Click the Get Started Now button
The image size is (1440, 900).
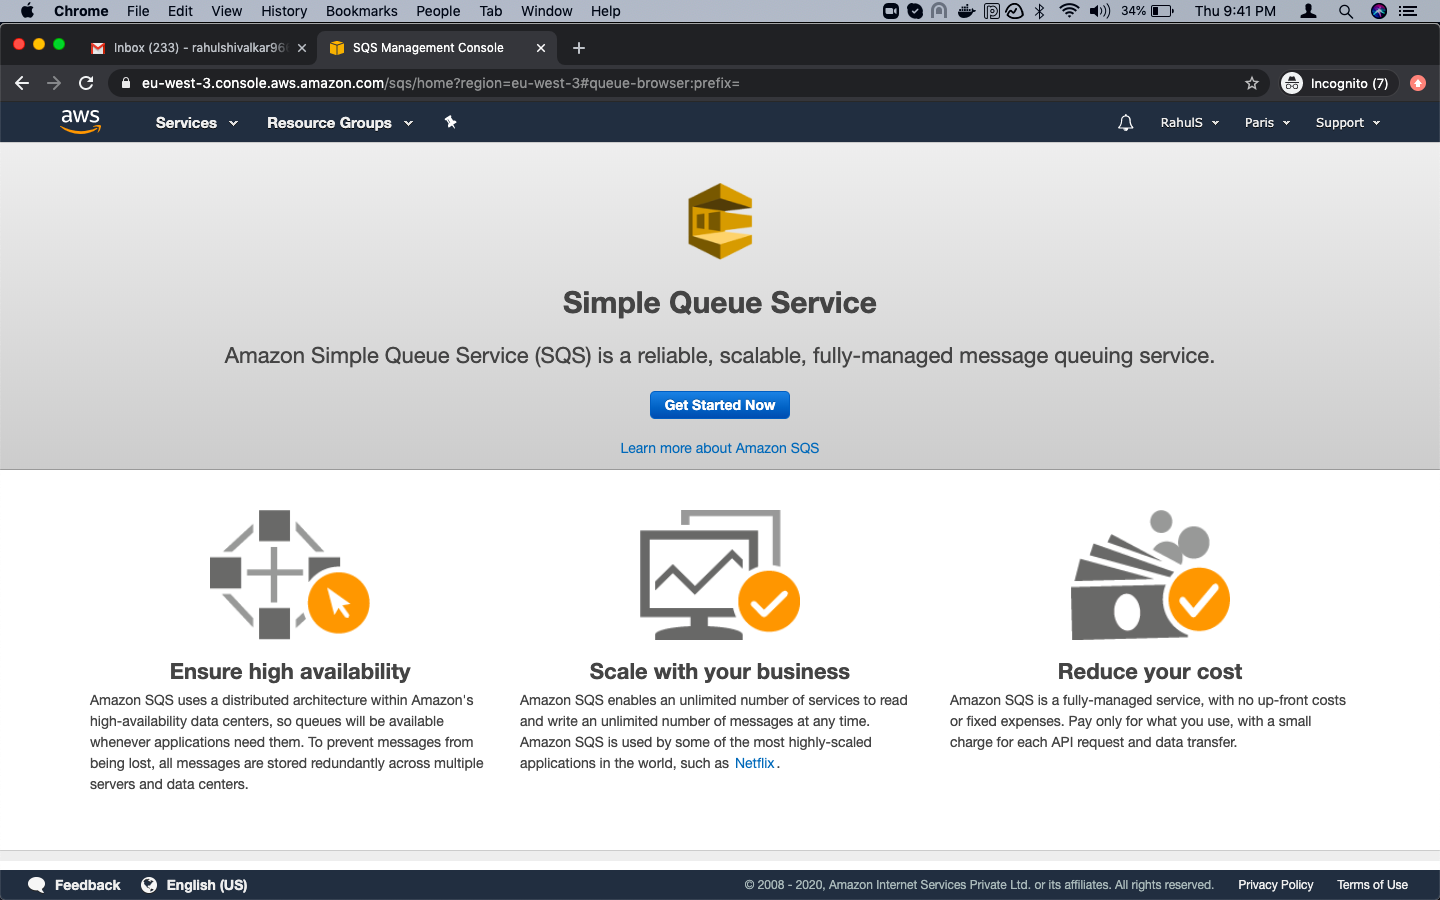[x=719, y=405]
